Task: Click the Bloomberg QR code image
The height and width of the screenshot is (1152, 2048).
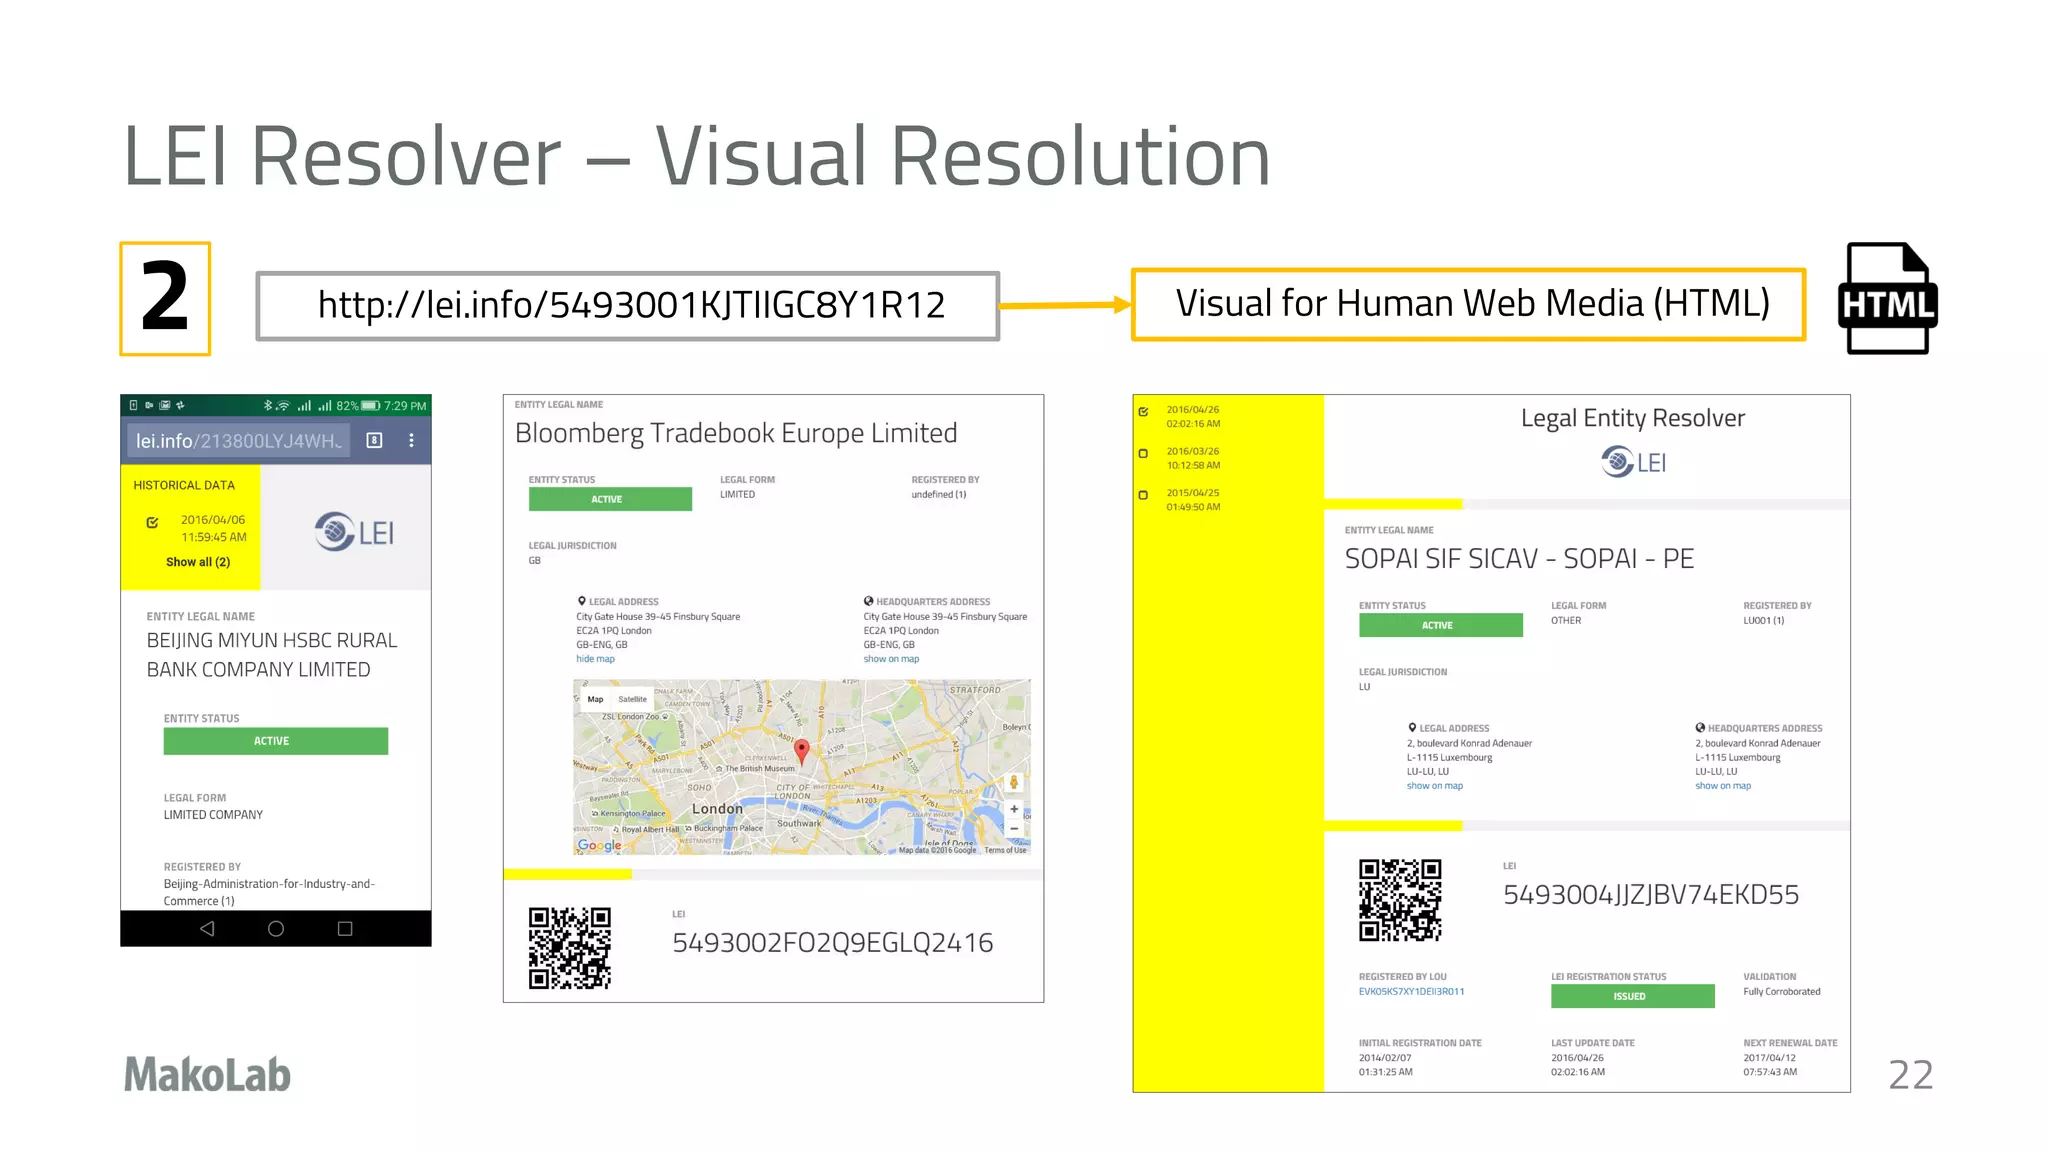Action: click(570, 948)
